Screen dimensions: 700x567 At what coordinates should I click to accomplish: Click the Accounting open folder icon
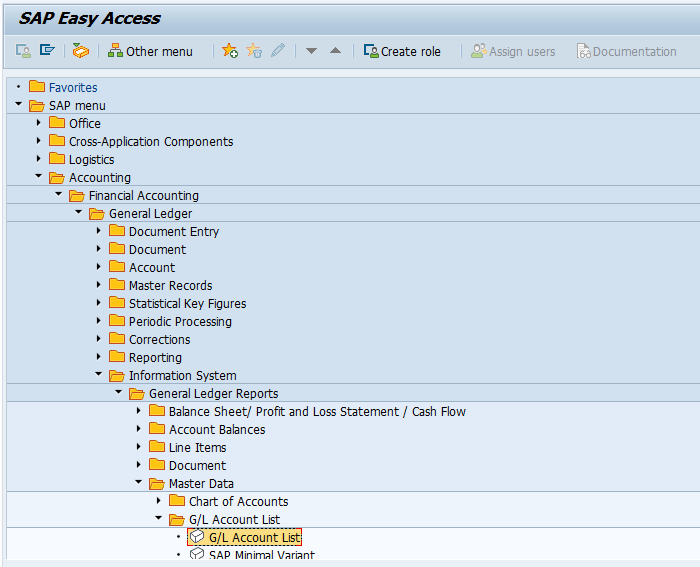coord(57,178)
